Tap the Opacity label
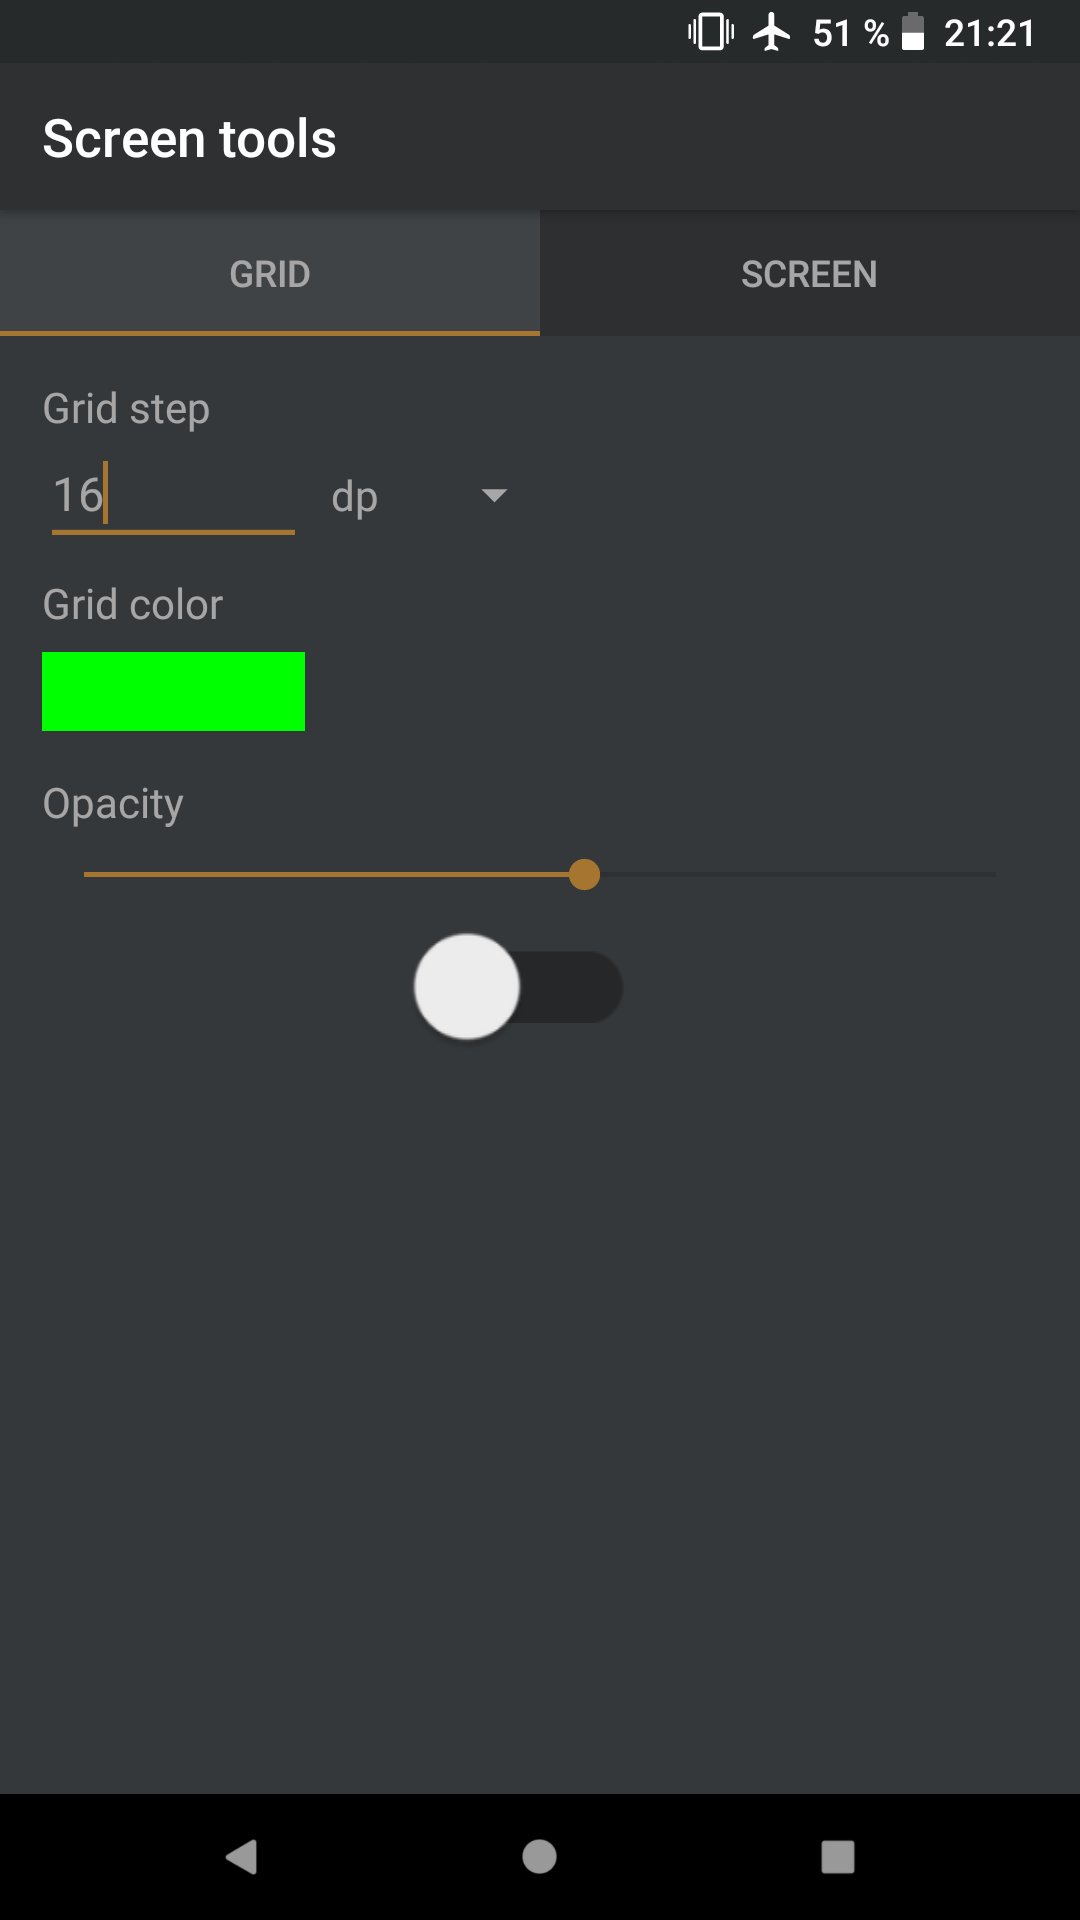This screenshot has width=1080, height=1920. coord(112,802)
